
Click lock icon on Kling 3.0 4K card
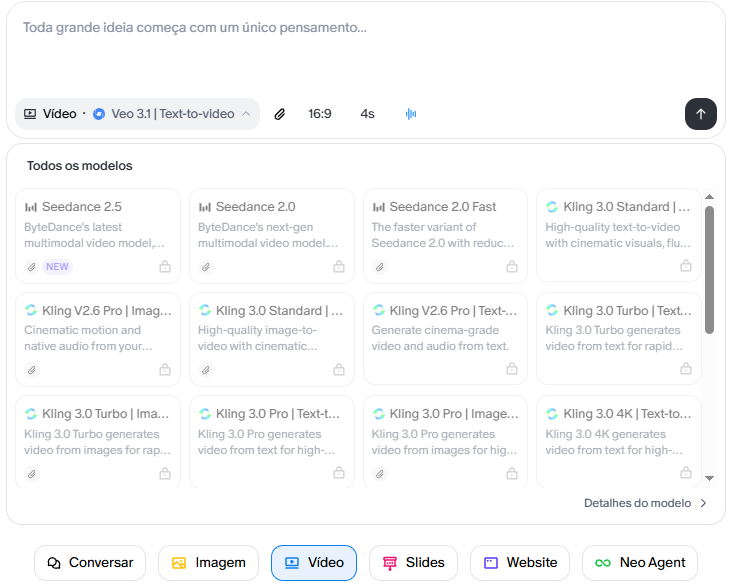pyautogui.click(x=686, y=472)
